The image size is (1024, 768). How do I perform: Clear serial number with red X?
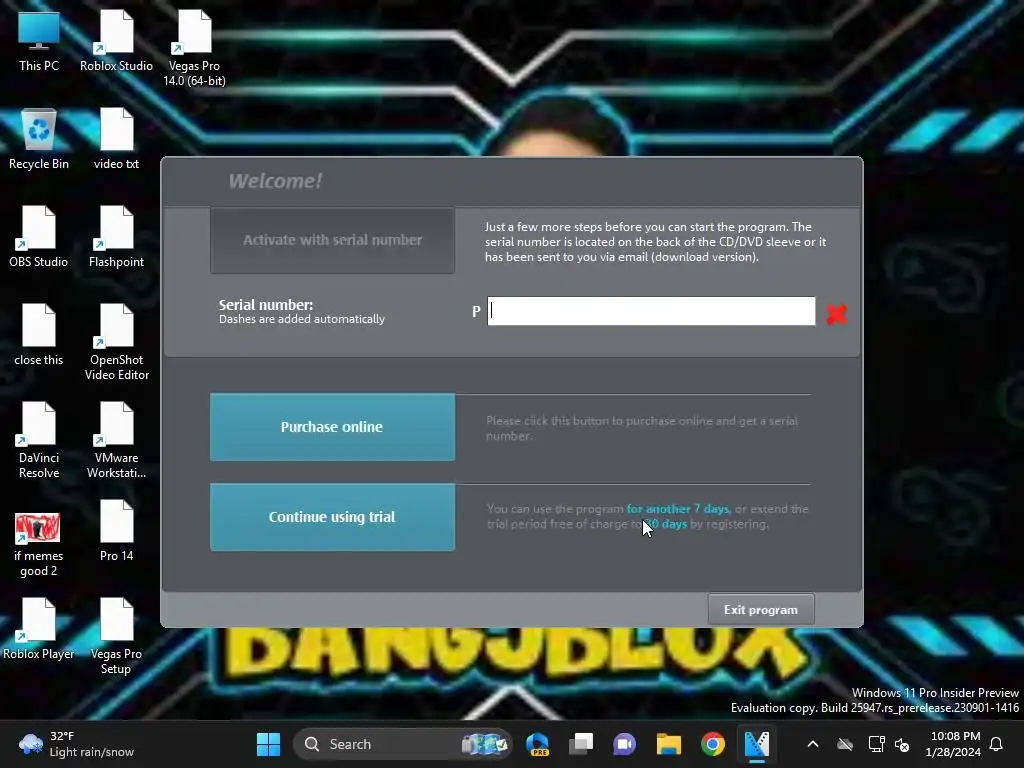point(836,314)
